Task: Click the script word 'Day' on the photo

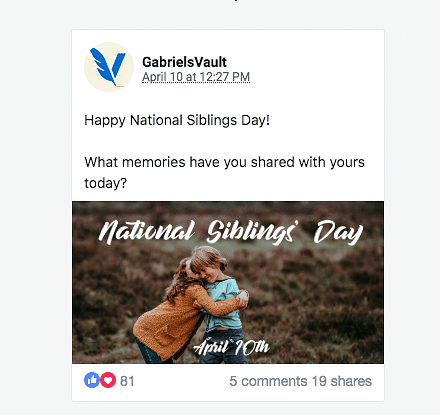Action: (x=338, y=233)
